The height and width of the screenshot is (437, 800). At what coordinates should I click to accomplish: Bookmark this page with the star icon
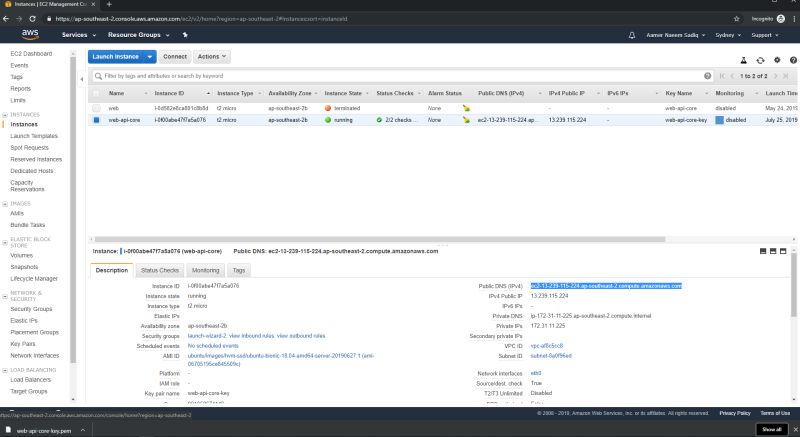tap(736, 19)
